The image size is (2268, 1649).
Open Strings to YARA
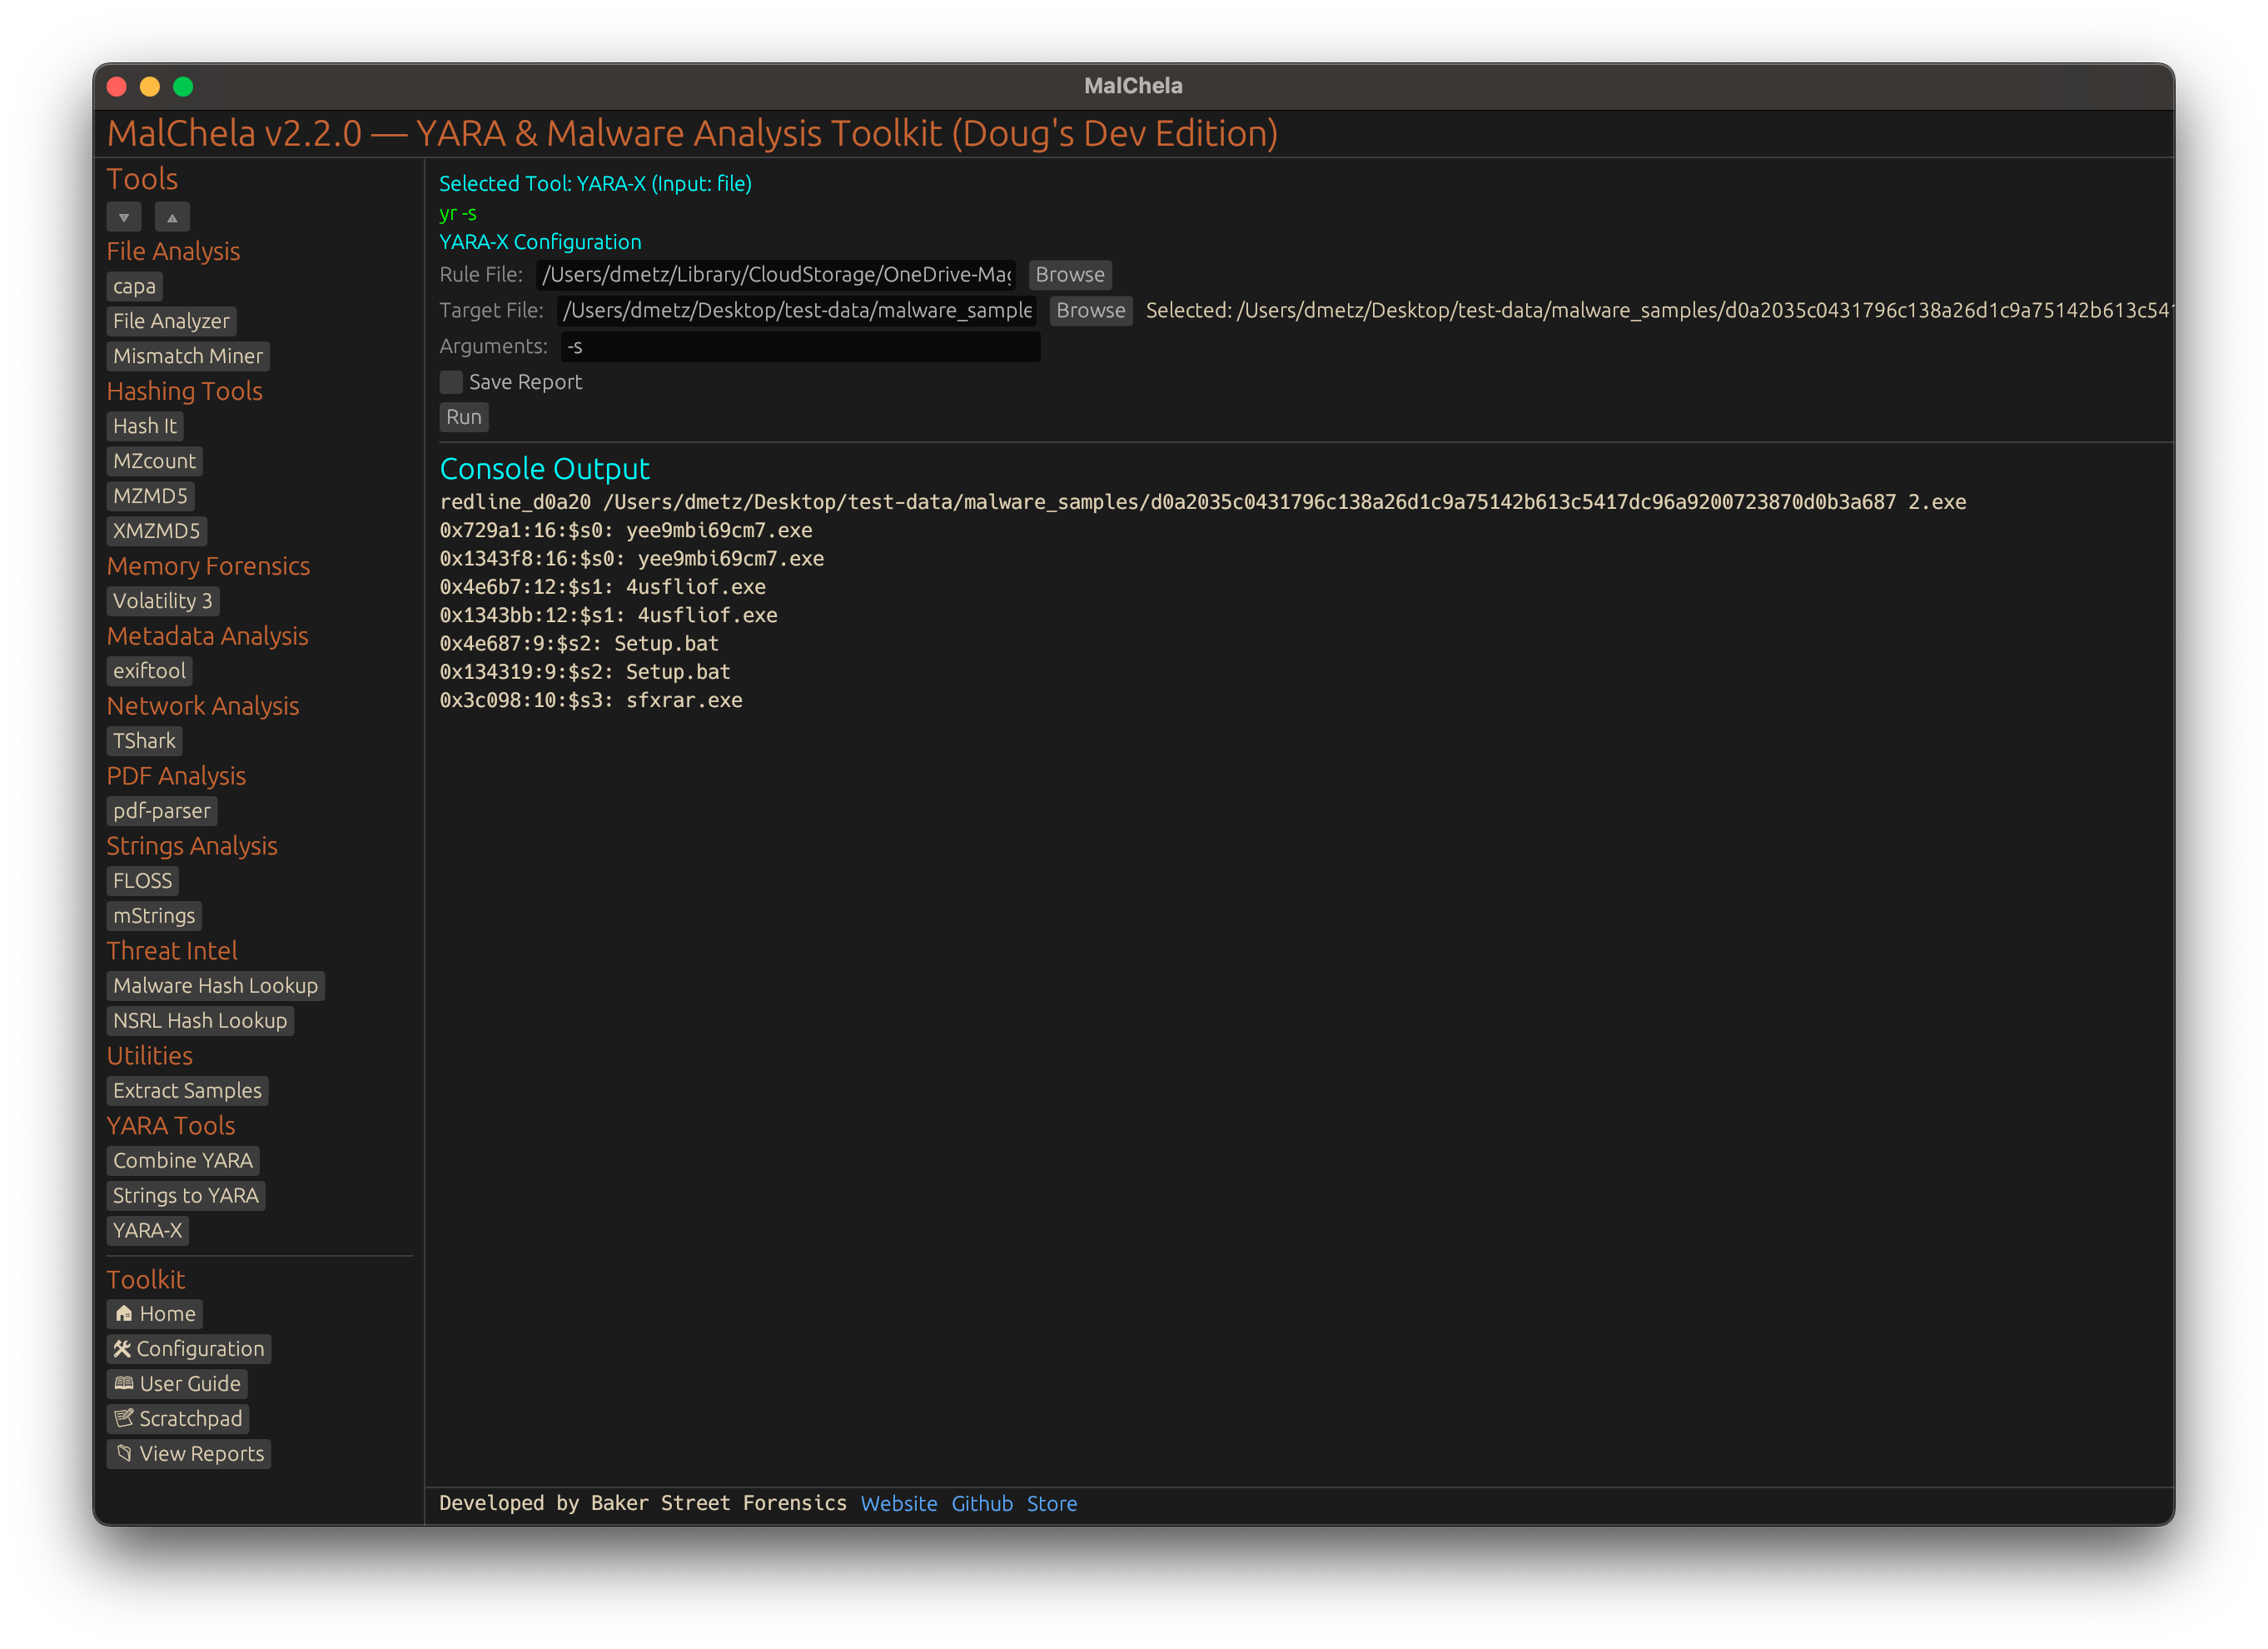pyautogui.click(x=186, y=1197)
